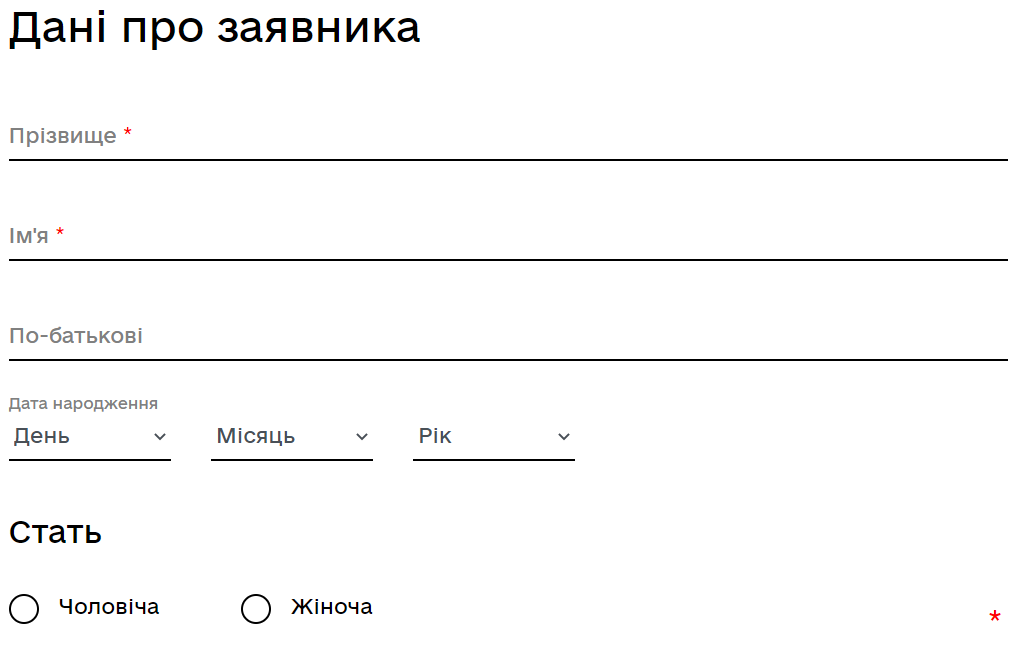Click the chevron arrow next to День

point(160,437)
